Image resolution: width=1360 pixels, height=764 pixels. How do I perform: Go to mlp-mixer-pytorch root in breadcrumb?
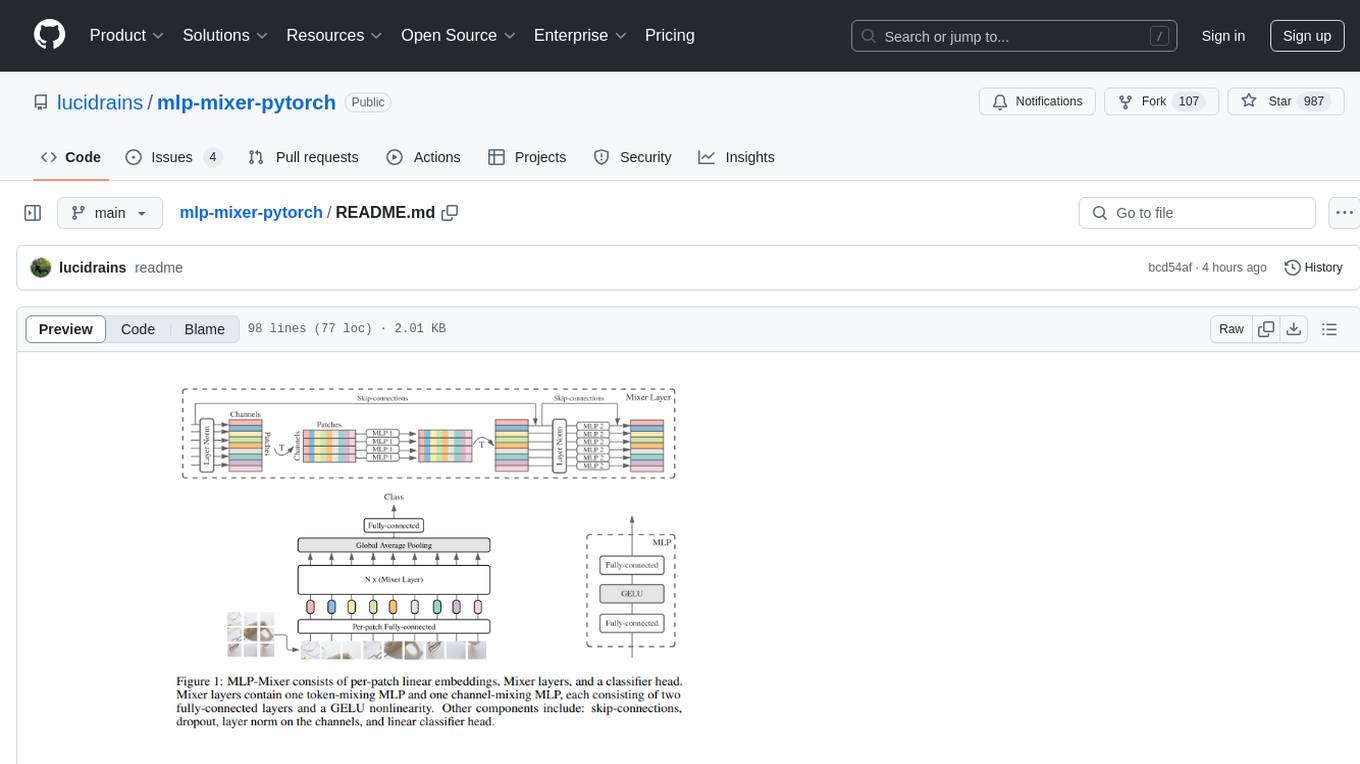pos(251,212)
